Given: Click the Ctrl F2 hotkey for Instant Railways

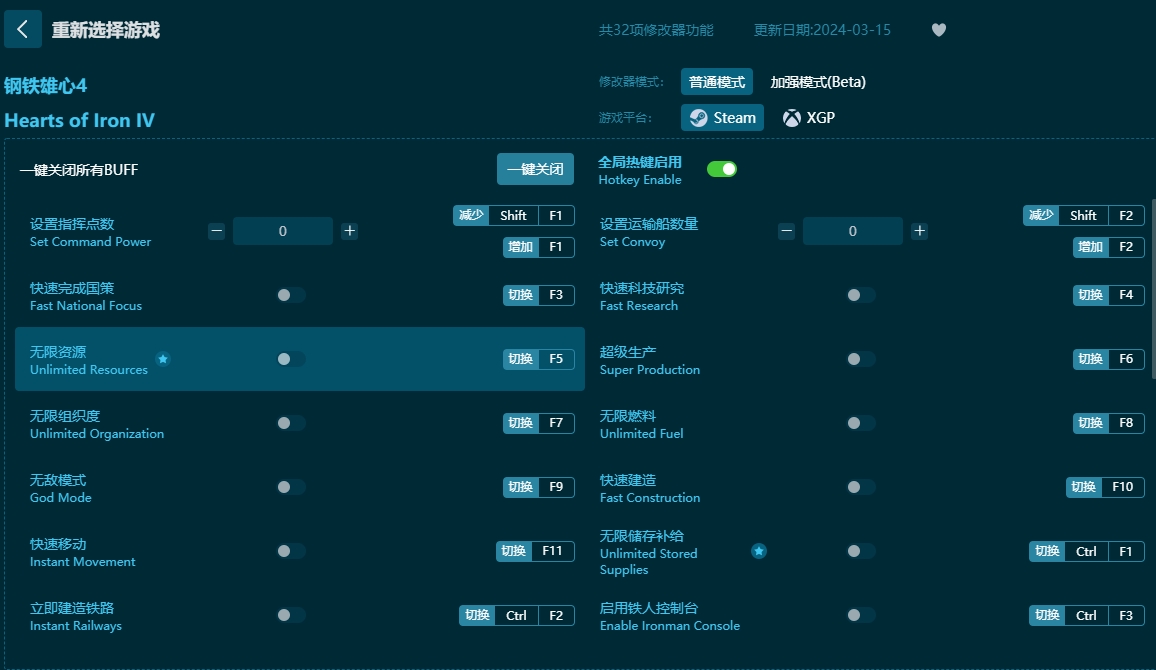Looking at the screenshot, I should (516, 615).
